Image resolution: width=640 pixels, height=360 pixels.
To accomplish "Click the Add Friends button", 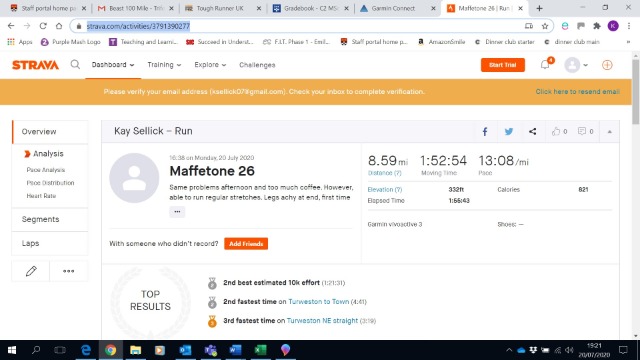I will click(246, 244).
